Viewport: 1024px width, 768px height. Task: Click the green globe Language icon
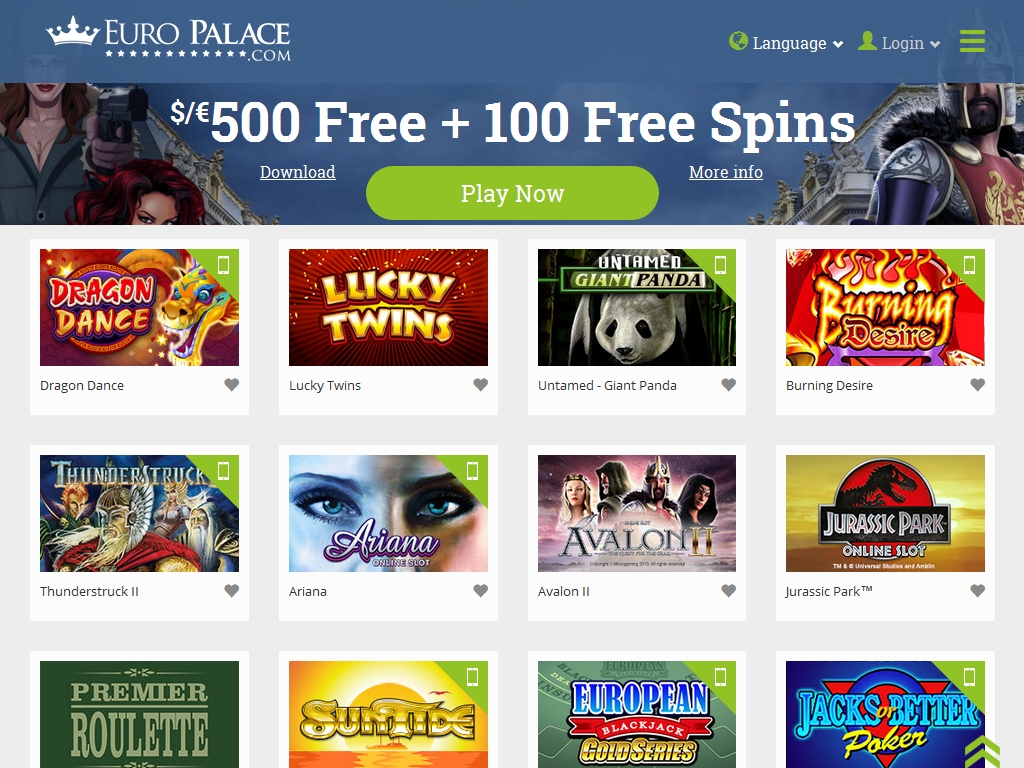coord(738,41)
